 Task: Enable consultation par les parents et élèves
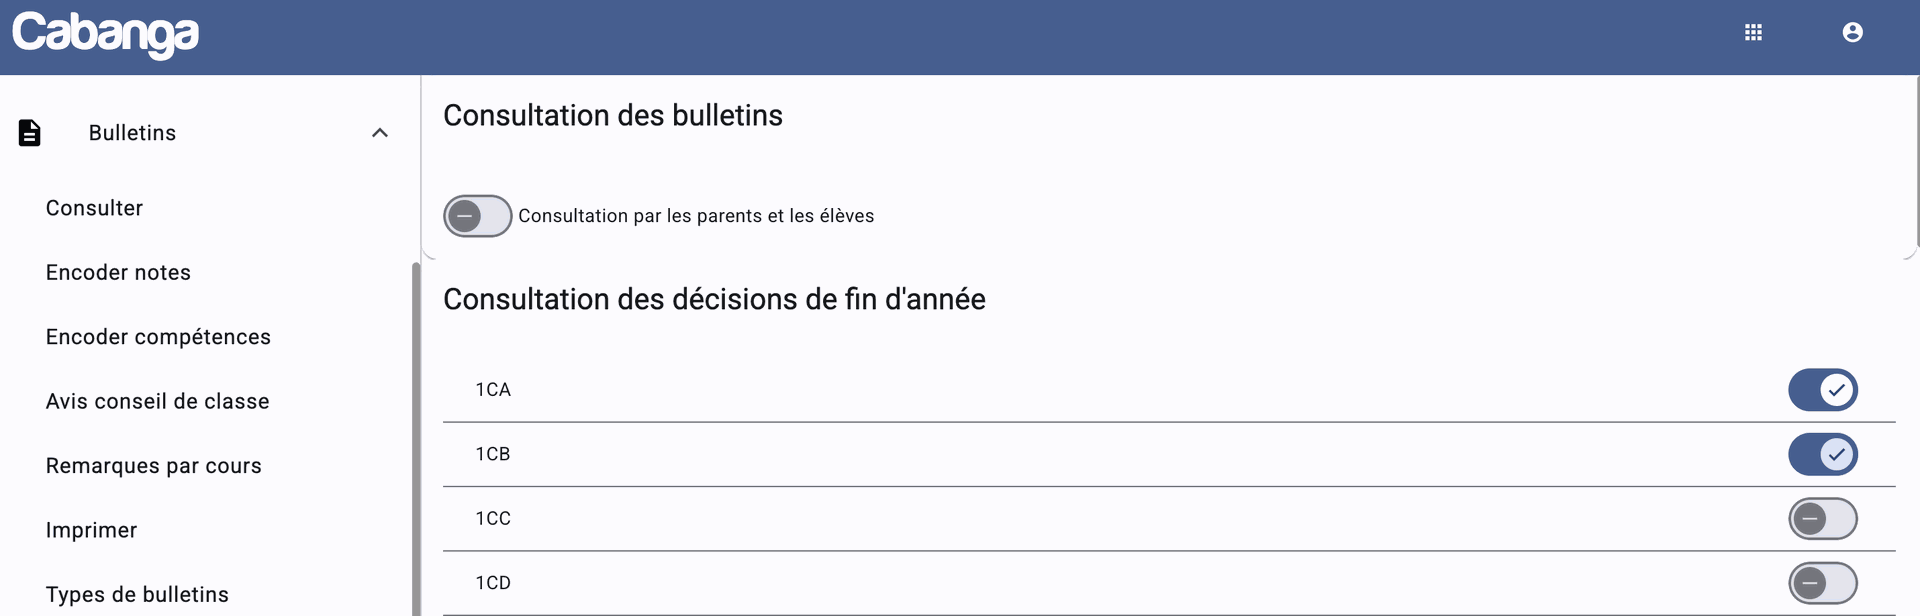coord(478,216)
